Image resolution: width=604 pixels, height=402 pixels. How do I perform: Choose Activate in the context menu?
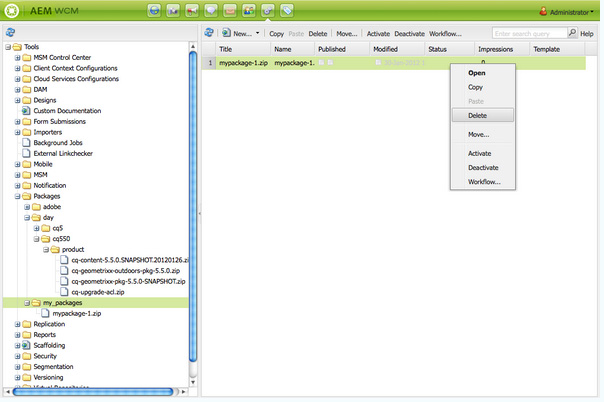click(x=483, y=153)
